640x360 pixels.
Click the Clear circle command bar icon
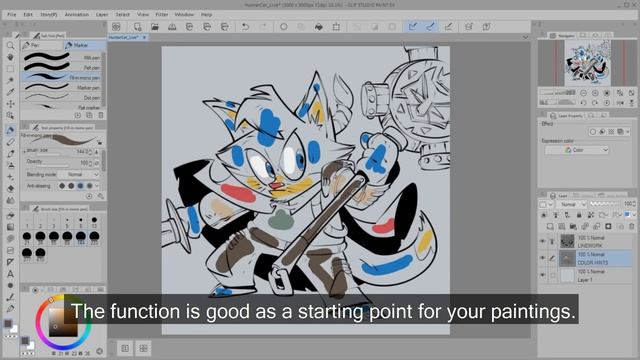284,27
